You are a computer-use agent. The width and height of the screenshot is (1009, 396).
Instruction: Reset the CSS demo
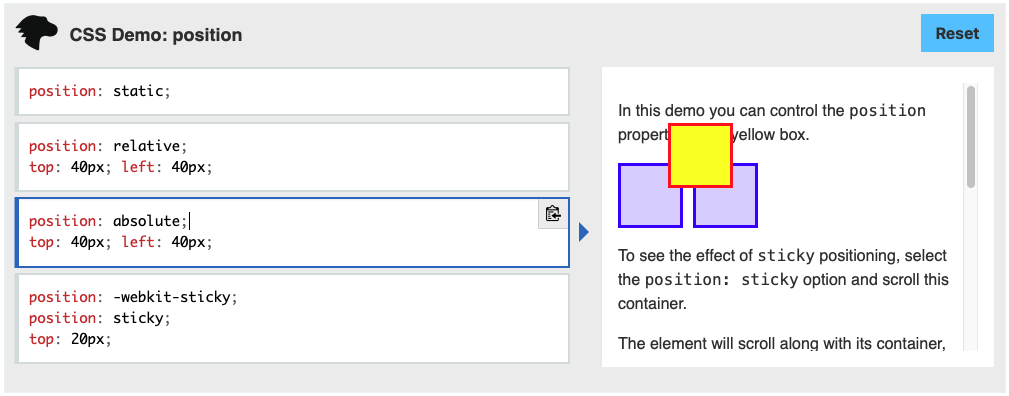[x=957, y=33]
